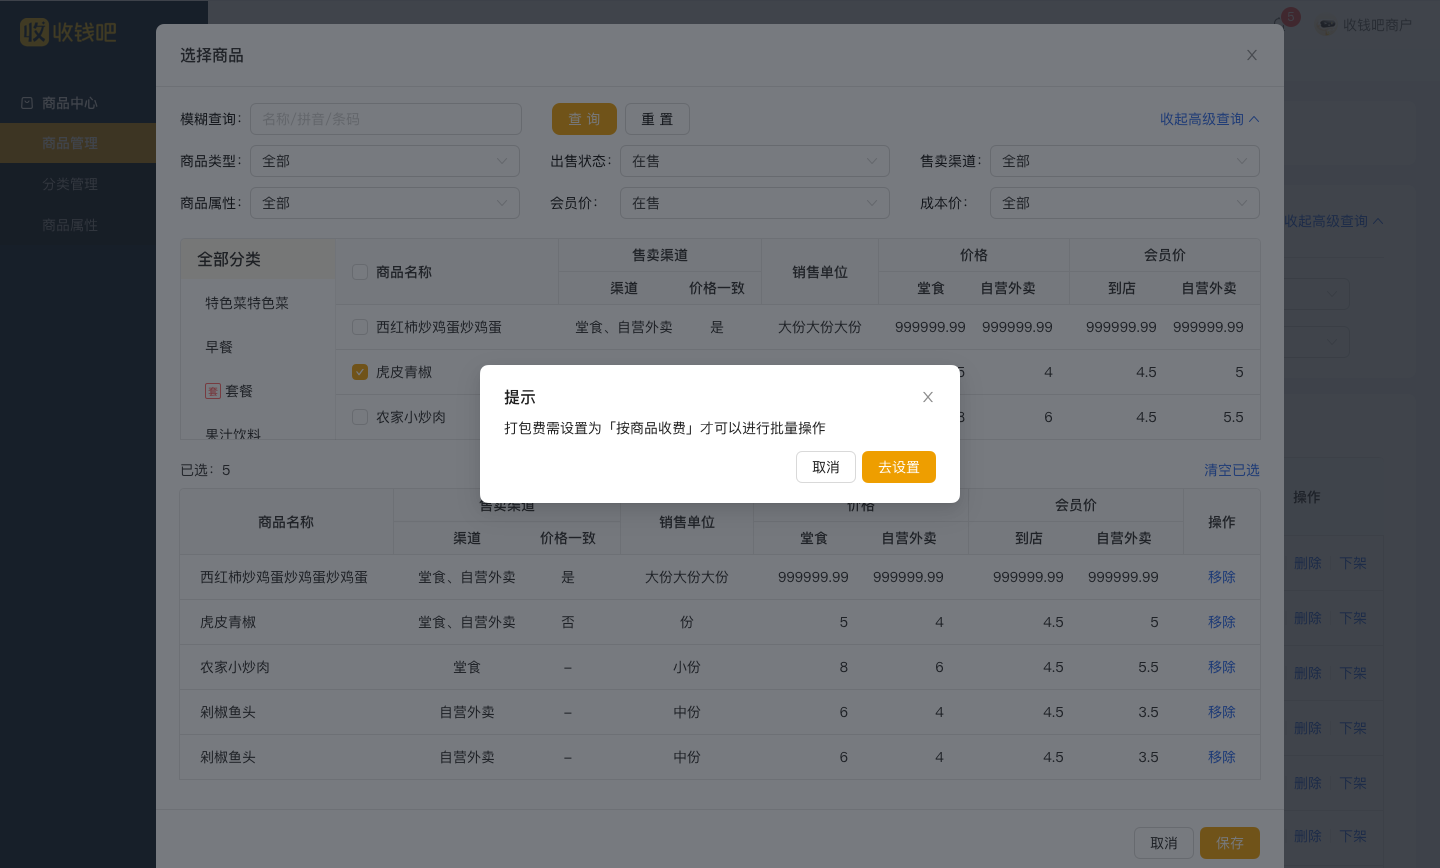
Task: Click the 清空已选 link
Action: [1232, 470]
